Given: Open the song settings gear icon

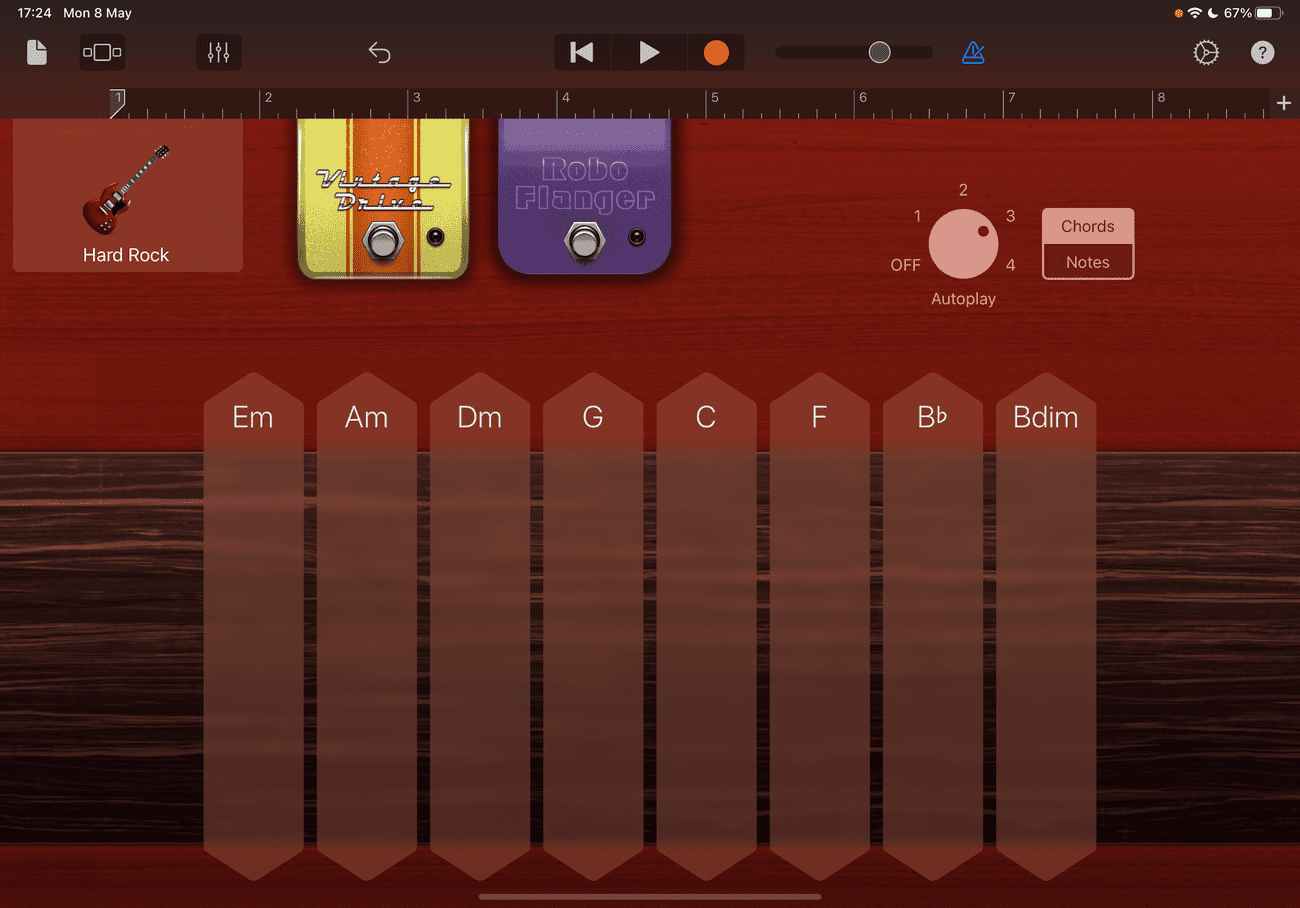Looking at the screenshot, I should (1206, 52).
